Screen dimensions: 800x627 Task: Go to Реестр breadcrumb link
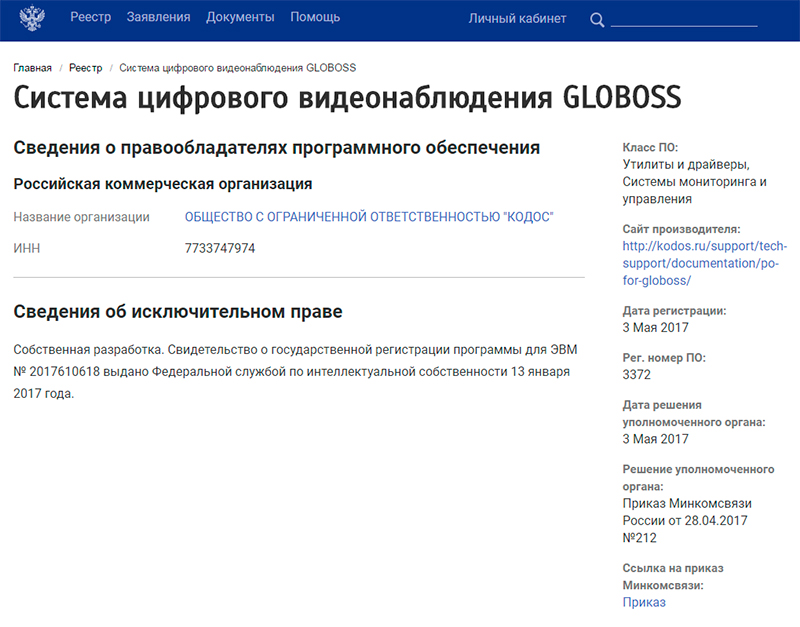(85, 68)
